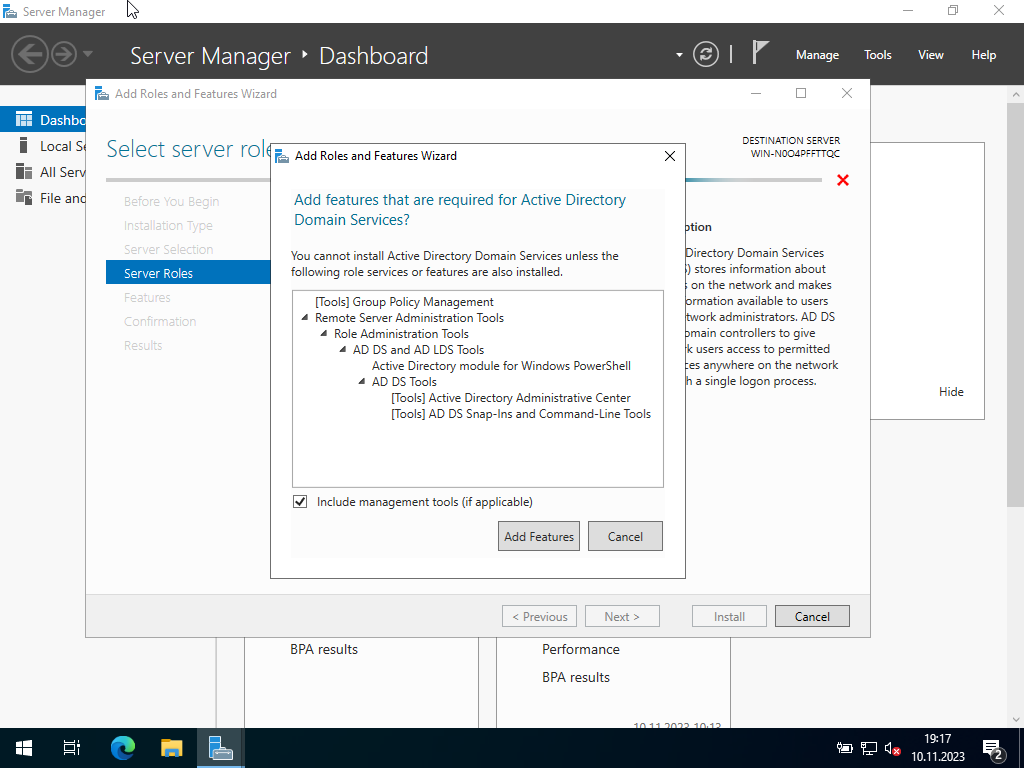Screen dimensions: 1024x768
Task: Go to Installation Type step
Action: [168, 225]
